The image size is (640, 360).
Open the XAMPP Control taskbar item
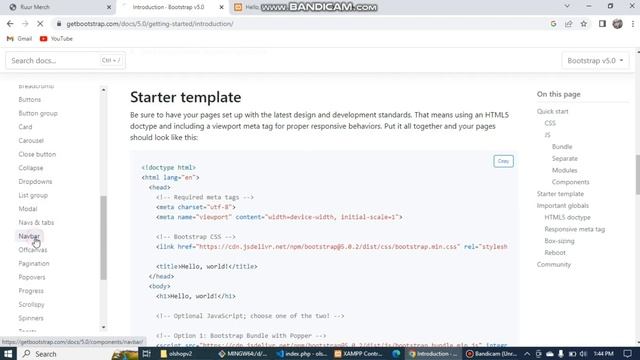pyautogui.click(x=358, y=354)
